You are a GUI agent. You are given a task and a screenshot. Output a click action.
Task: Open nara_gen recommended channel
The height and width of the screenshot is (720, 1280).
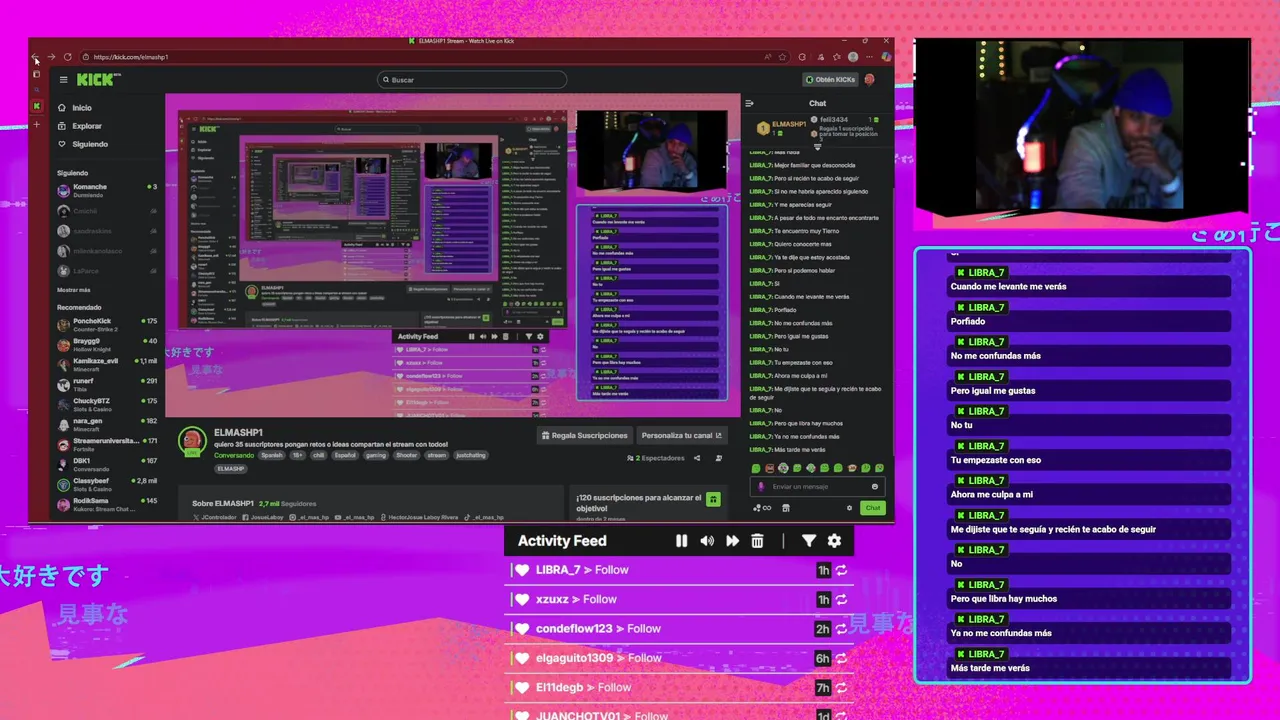pos(108,424)
